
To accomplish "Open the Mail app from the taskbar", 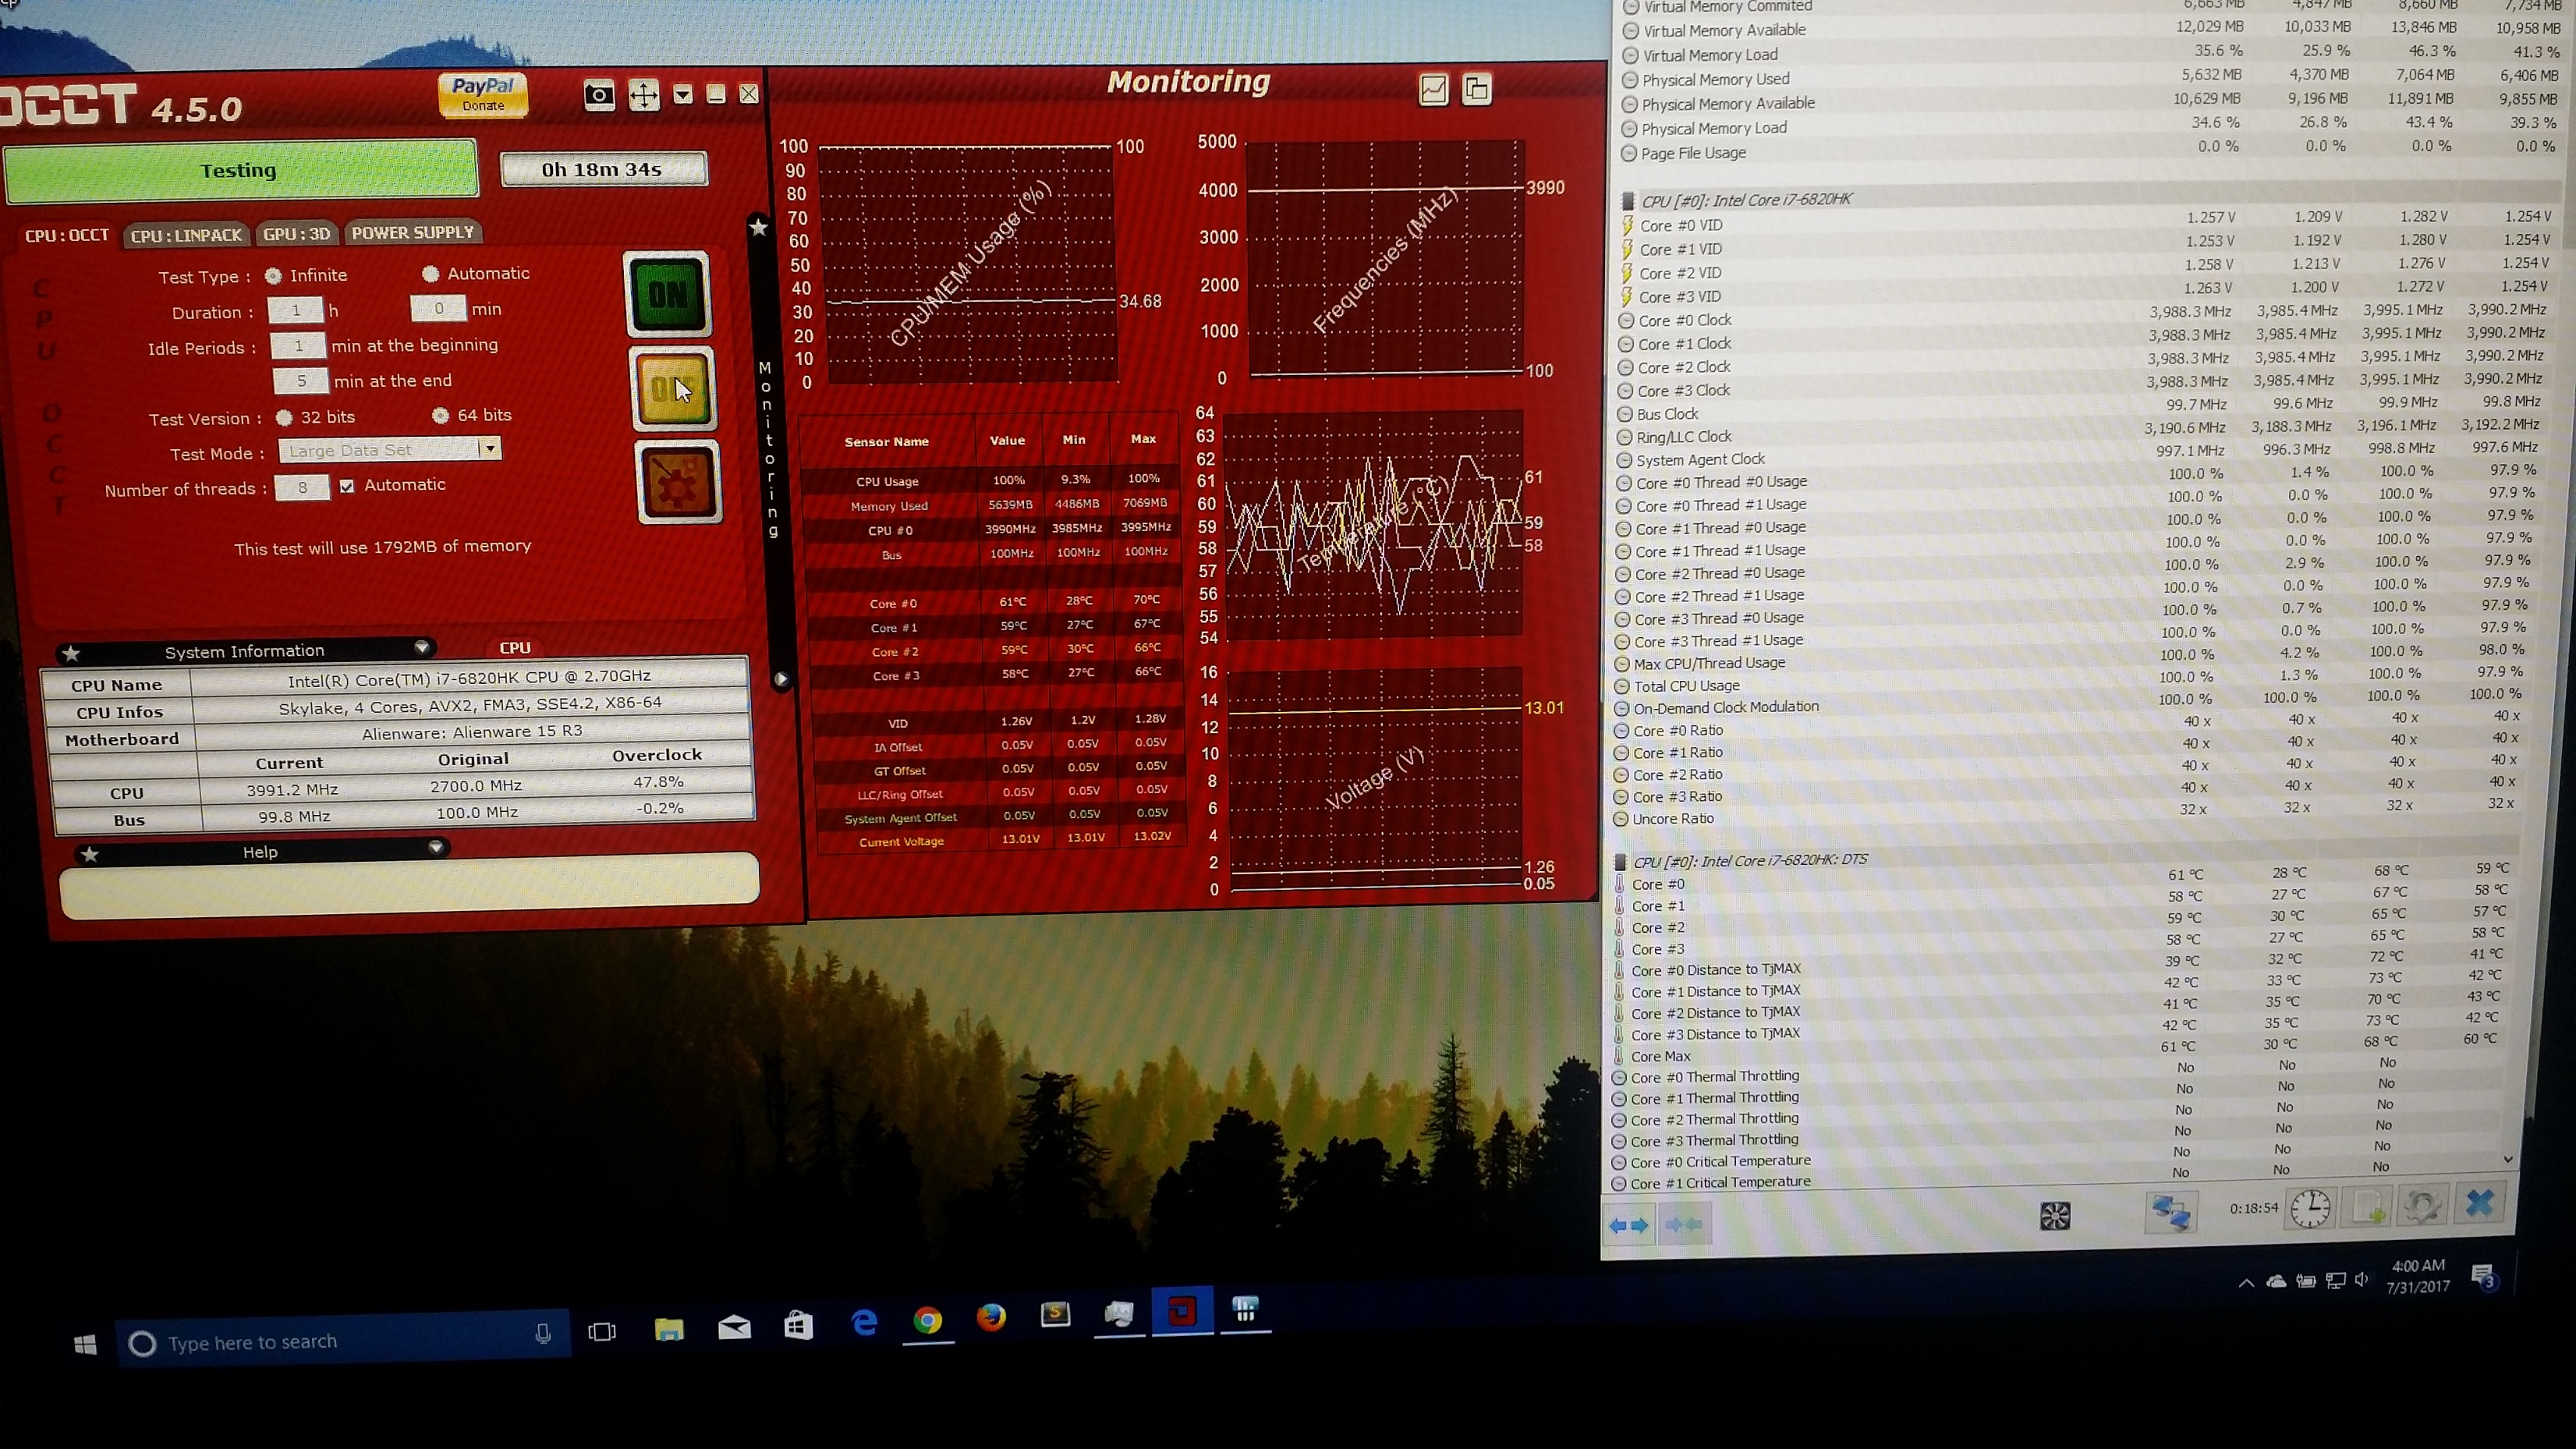I will tap(734, 1327).
